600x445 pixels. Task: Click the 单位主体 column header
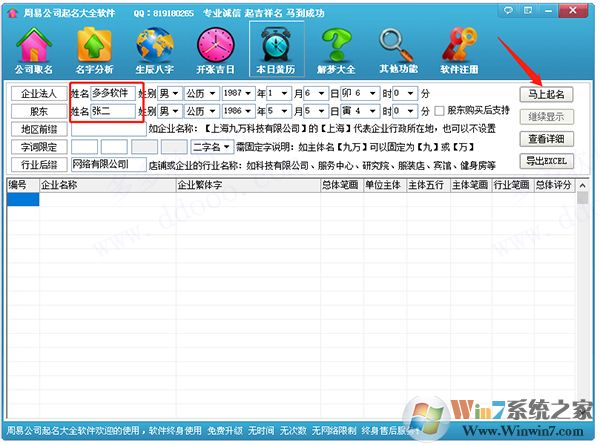click(385, 185)
